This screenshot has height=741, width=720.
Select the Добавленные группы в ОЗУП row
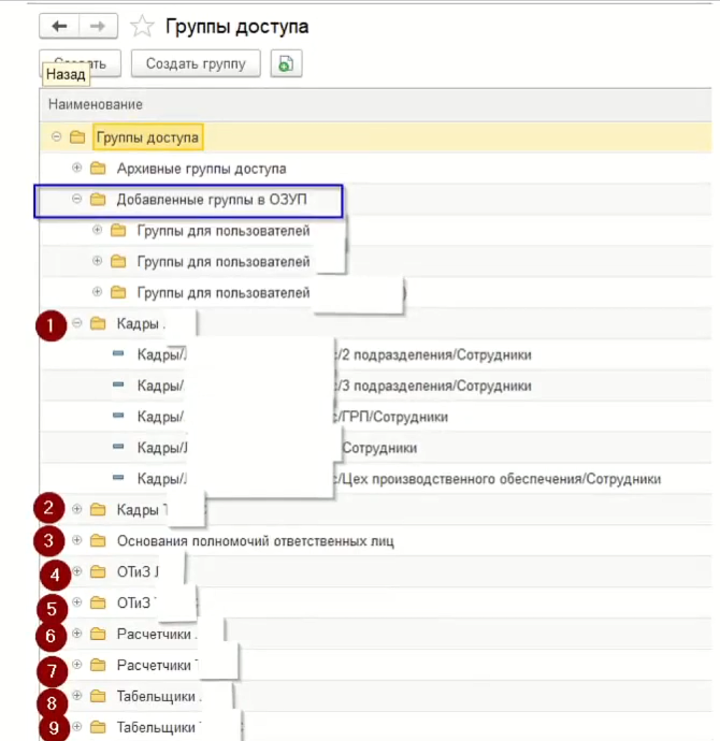coord(211,200)
